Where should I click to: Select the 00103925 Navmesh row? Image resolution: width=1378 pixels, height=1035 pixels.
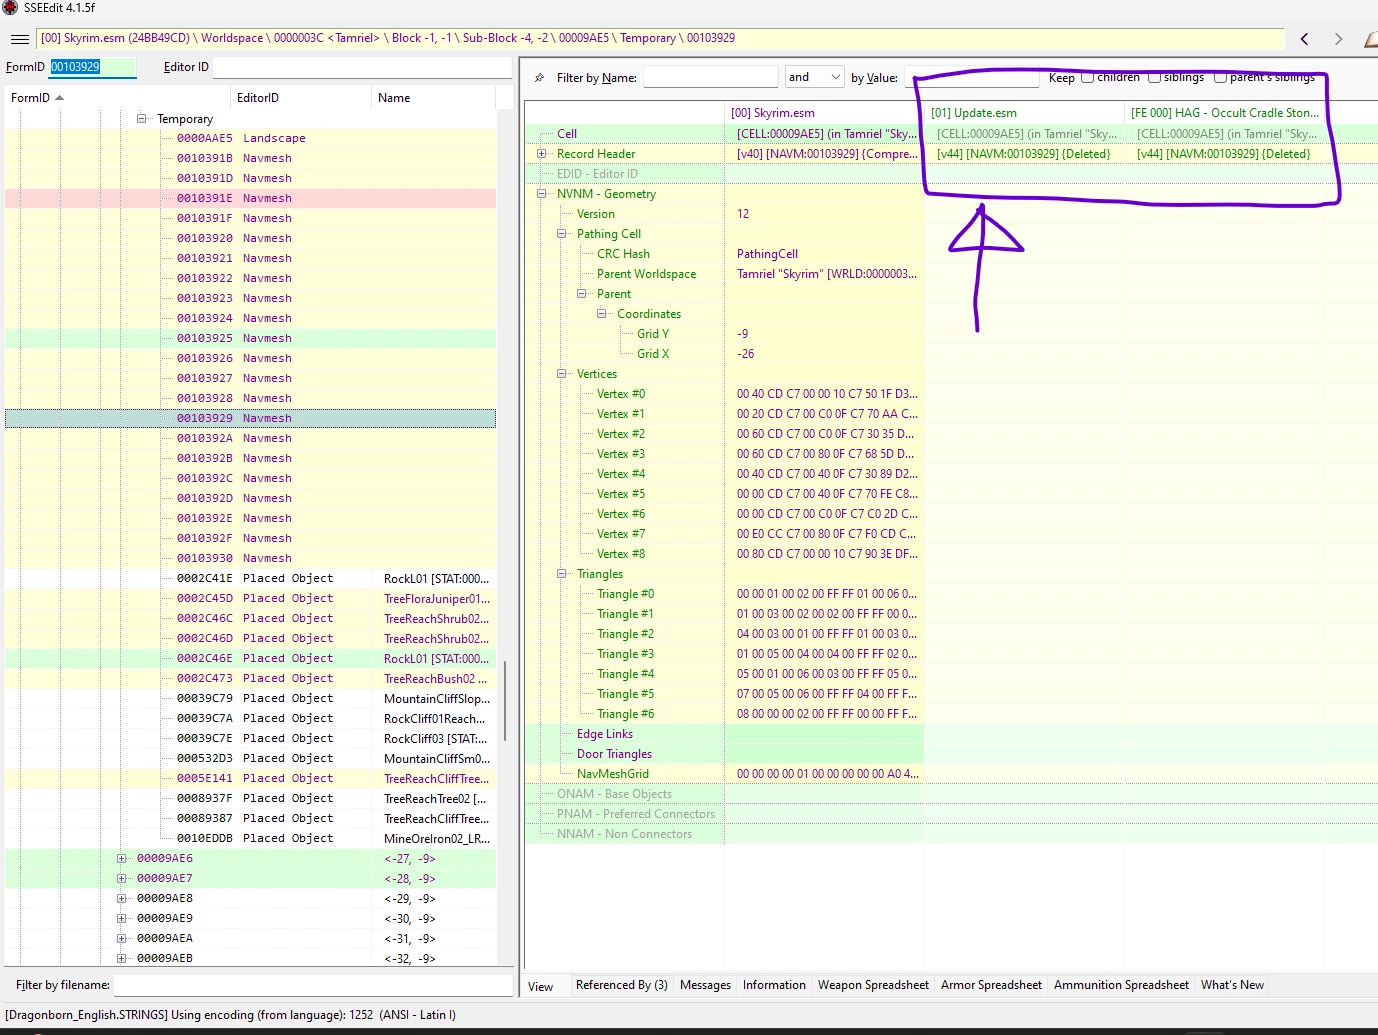tap(250, 338)
